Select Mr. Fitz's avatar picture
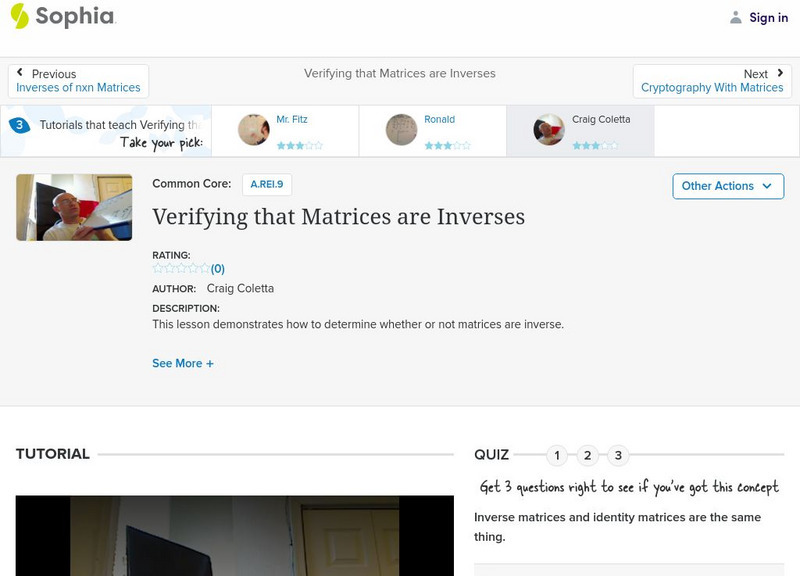Image resolution: width=800 pixels, height=576 pixels. 254,130
